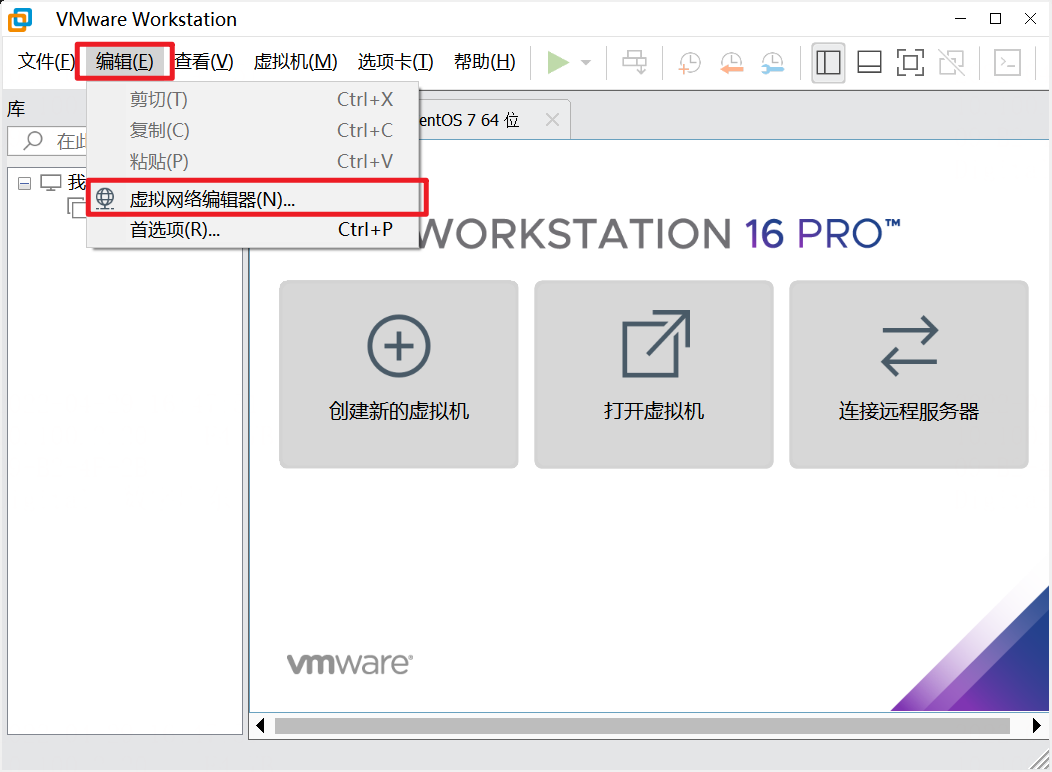The image size is (1052, 772).
Task: Take a snapshot of this virtual machine
Action: pos(689,62)
